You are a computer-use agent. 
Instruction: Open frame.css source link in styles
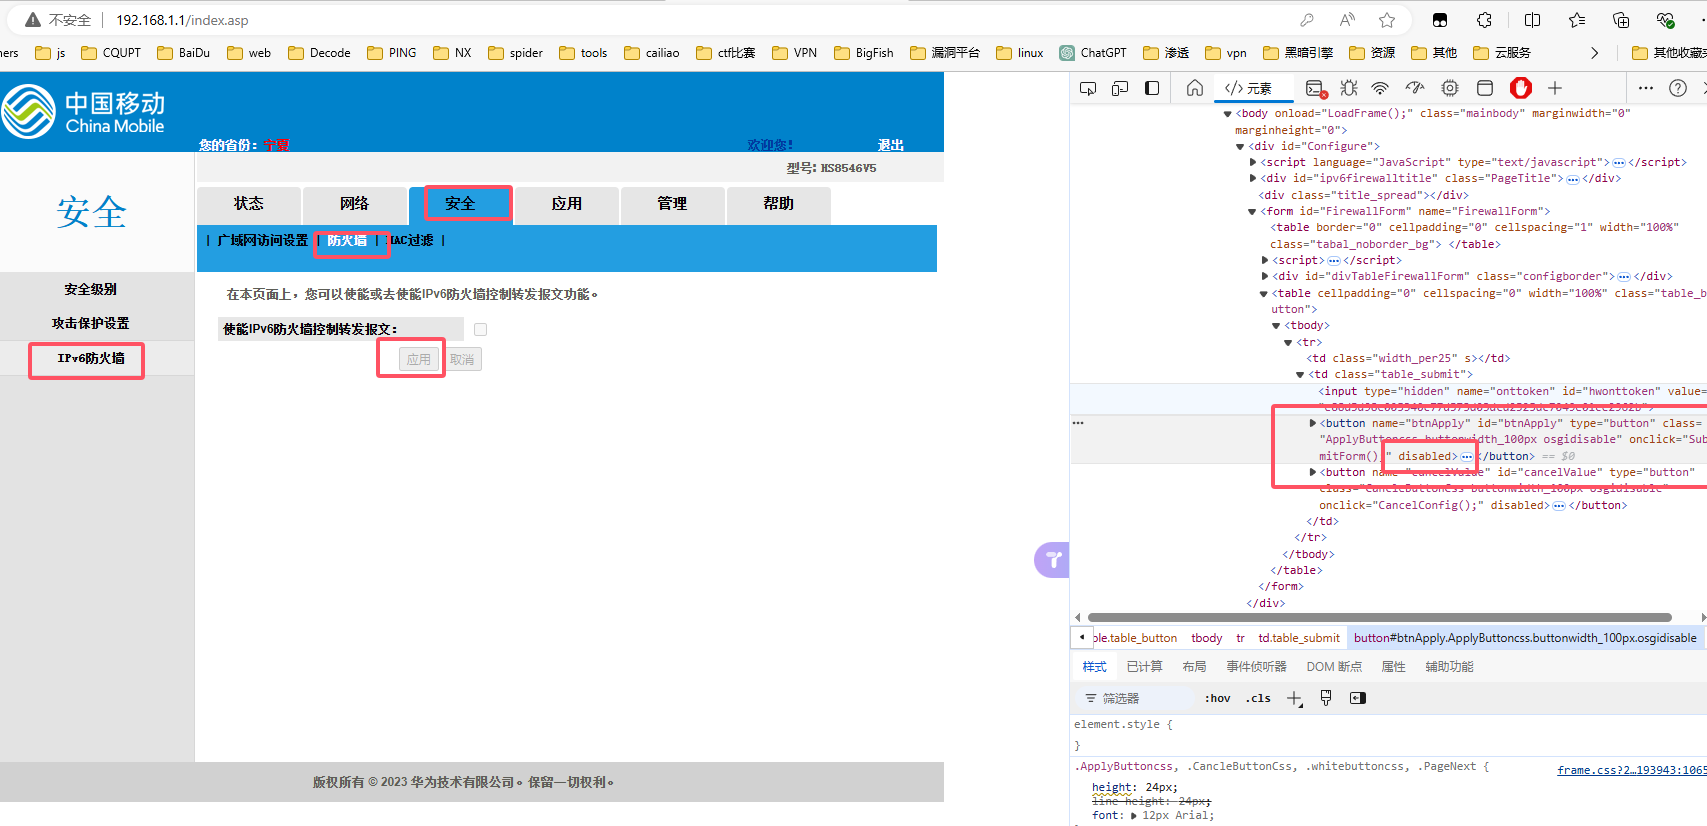[1632, 770]
